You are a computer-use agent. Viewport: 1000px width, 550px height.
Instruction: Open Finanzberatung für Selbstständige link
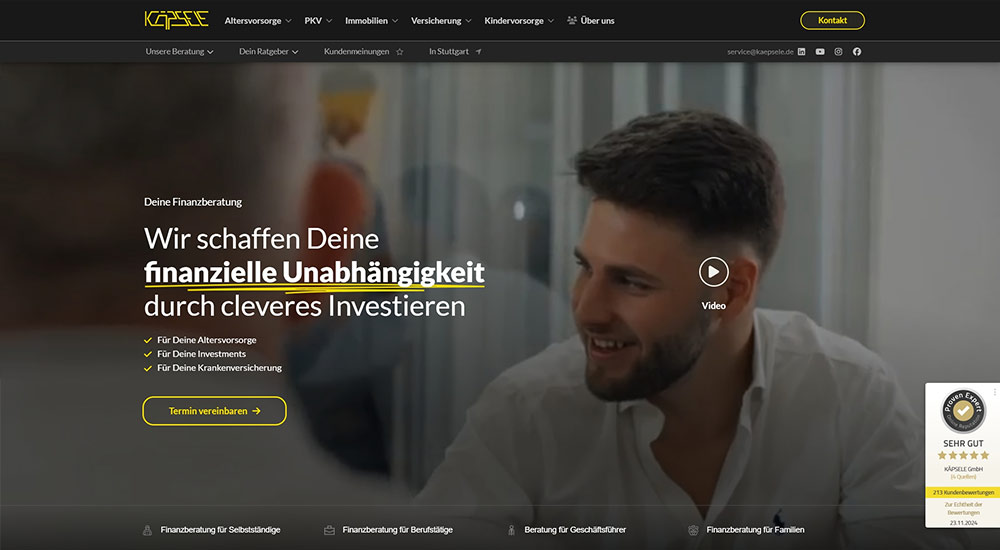pyautogui.click(x=212, y=530)
